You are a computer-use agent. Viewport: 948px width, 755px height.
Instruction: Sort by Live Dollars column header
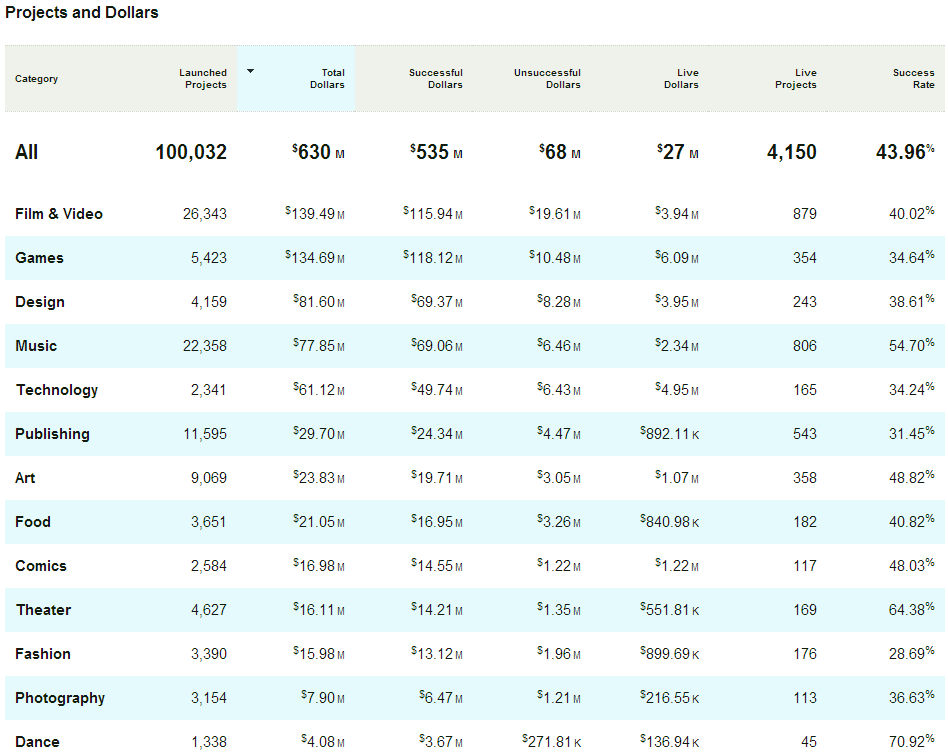pos(681,79)
